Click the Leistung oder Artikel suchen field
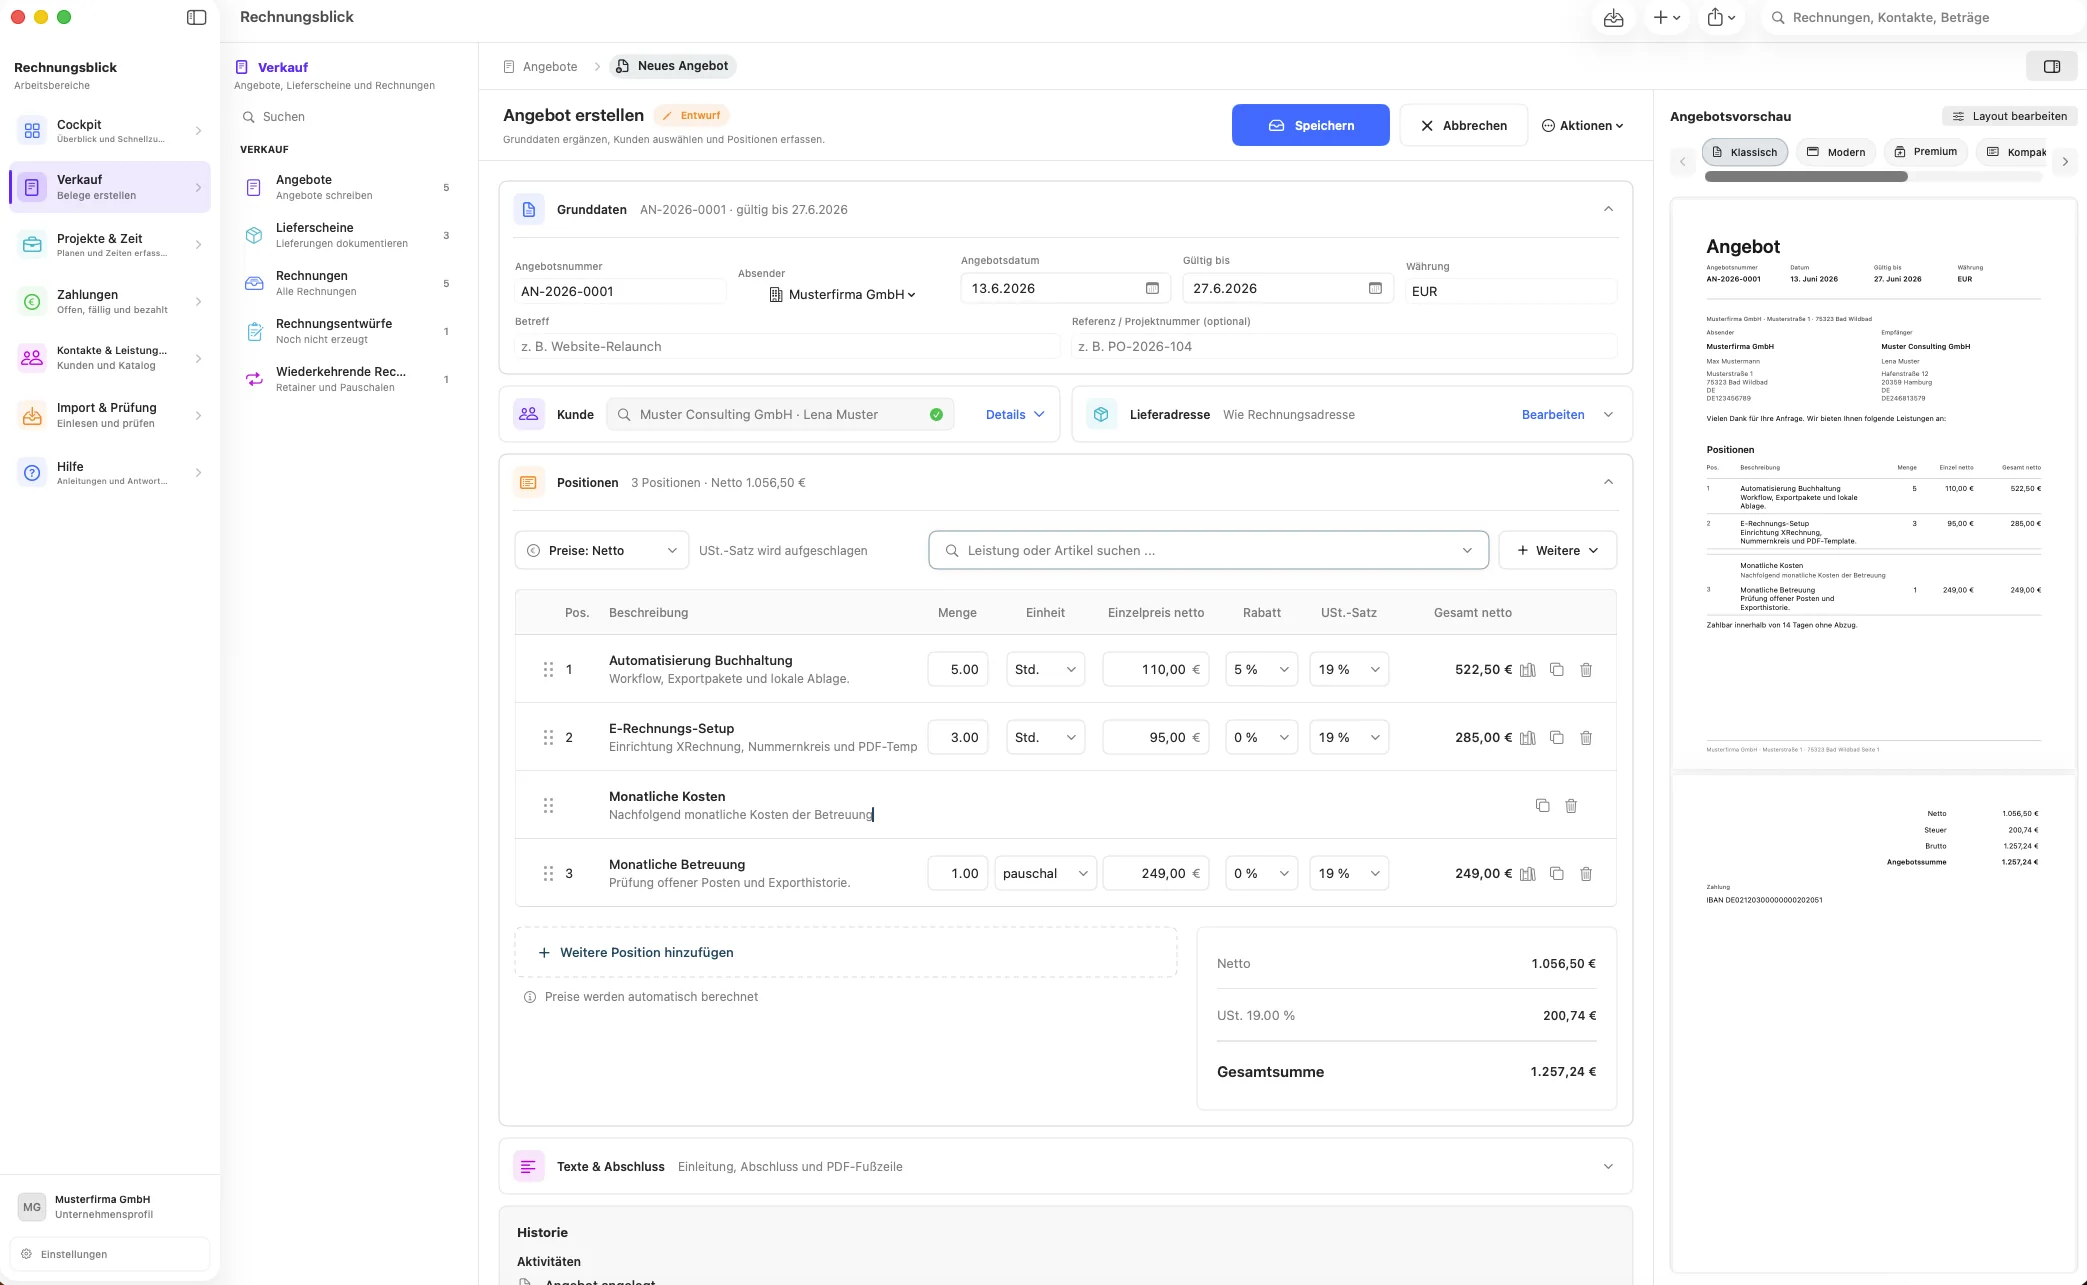This screenshot has height=1285, width=2087. pos(1208,551)
